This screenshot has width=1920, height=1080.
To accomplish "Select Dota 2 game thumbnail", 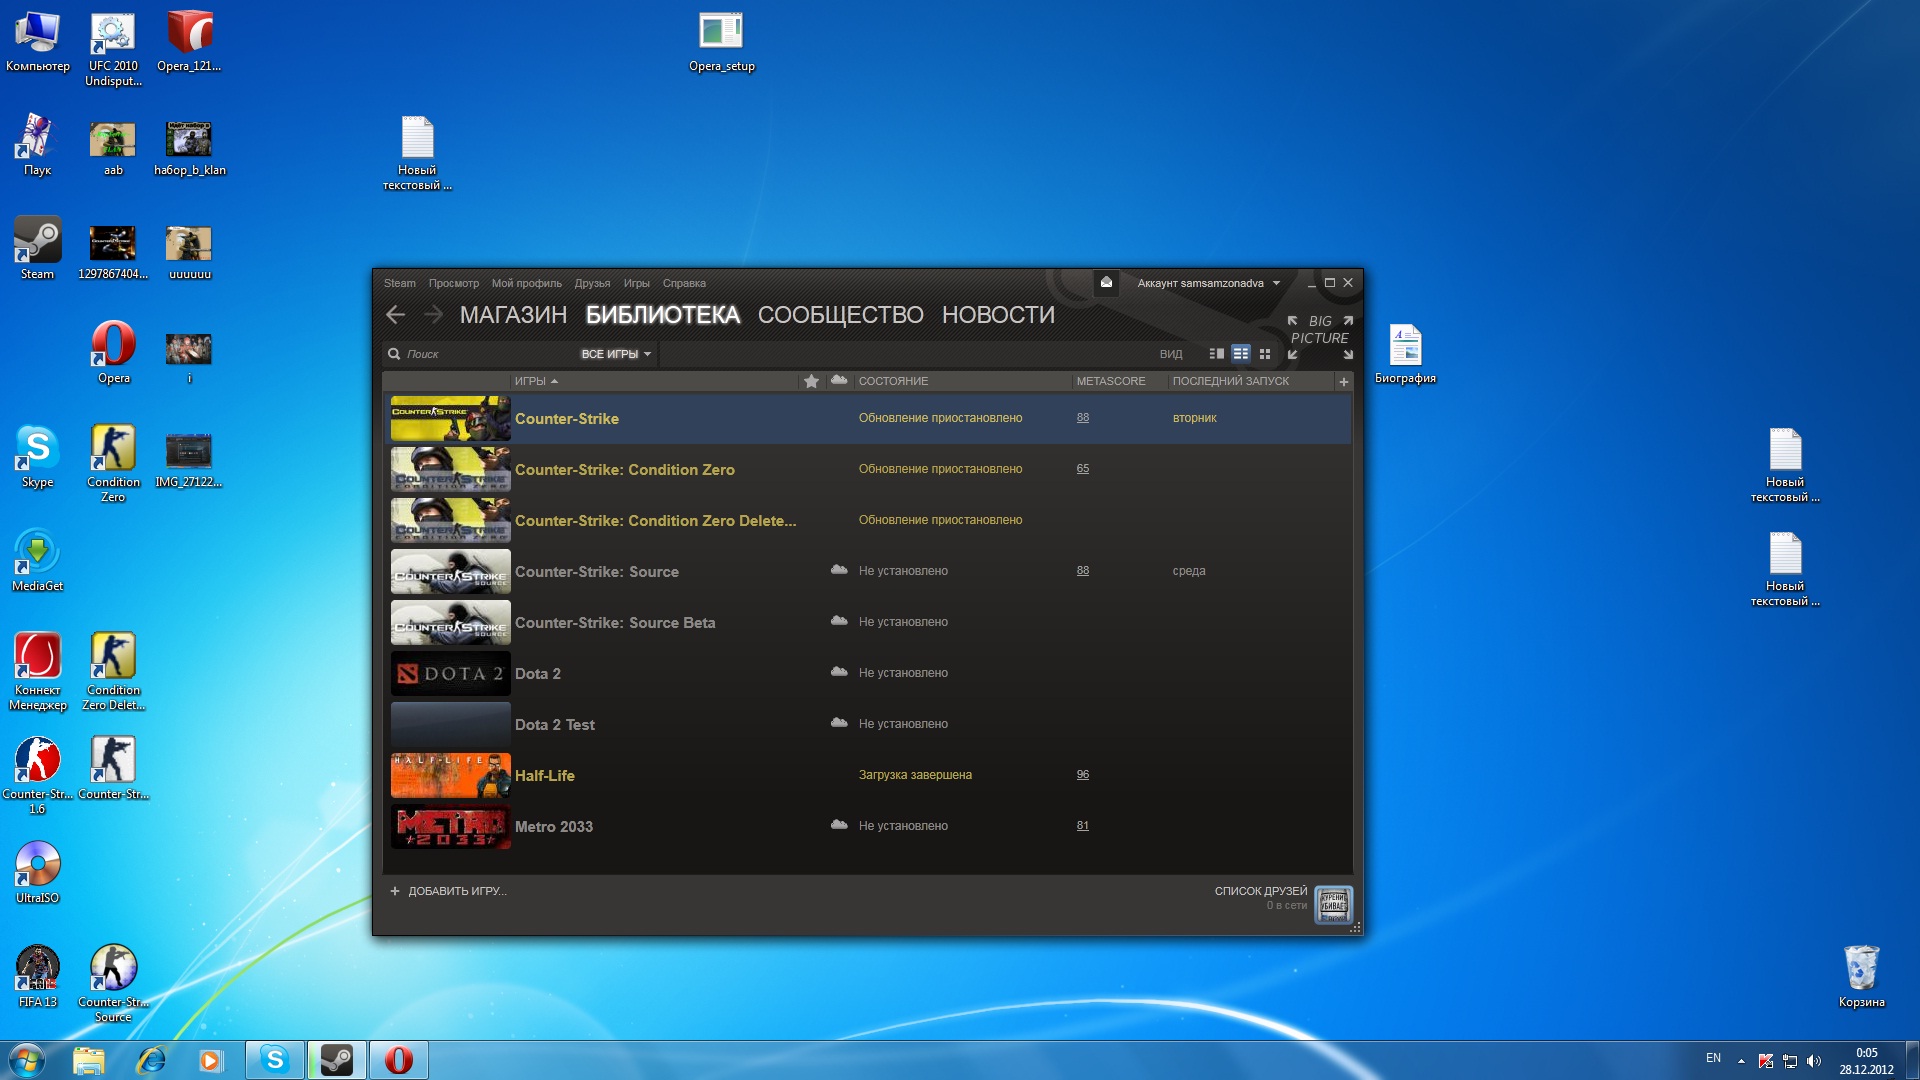I will click(x=450, y=673).
